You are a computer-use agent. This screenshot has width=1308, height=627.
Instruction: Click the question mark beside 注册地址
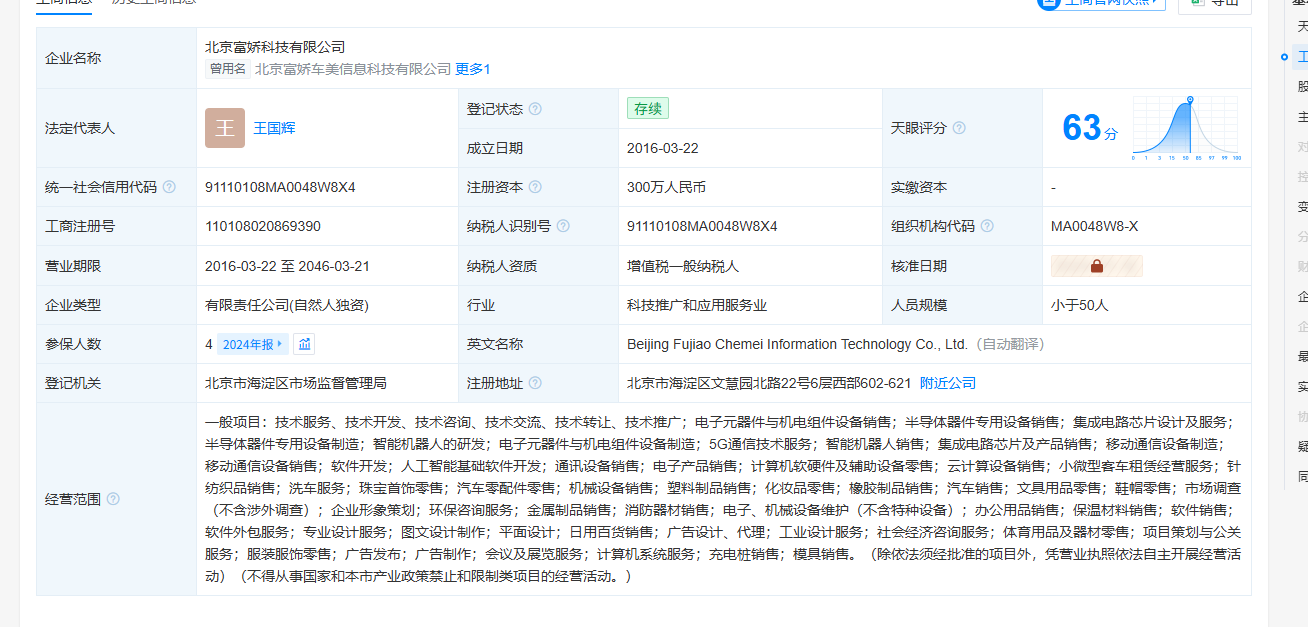[535, 383]
